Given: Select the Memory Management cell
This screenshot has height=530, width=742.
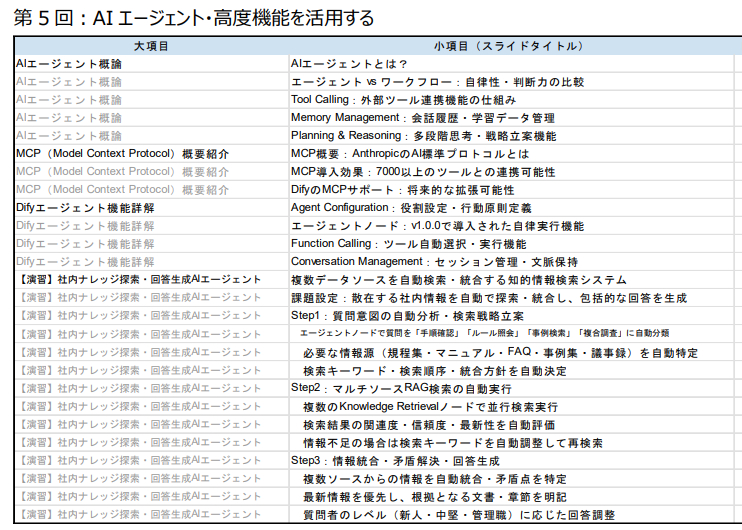Looking at the screenshot, I should [422, 118].
